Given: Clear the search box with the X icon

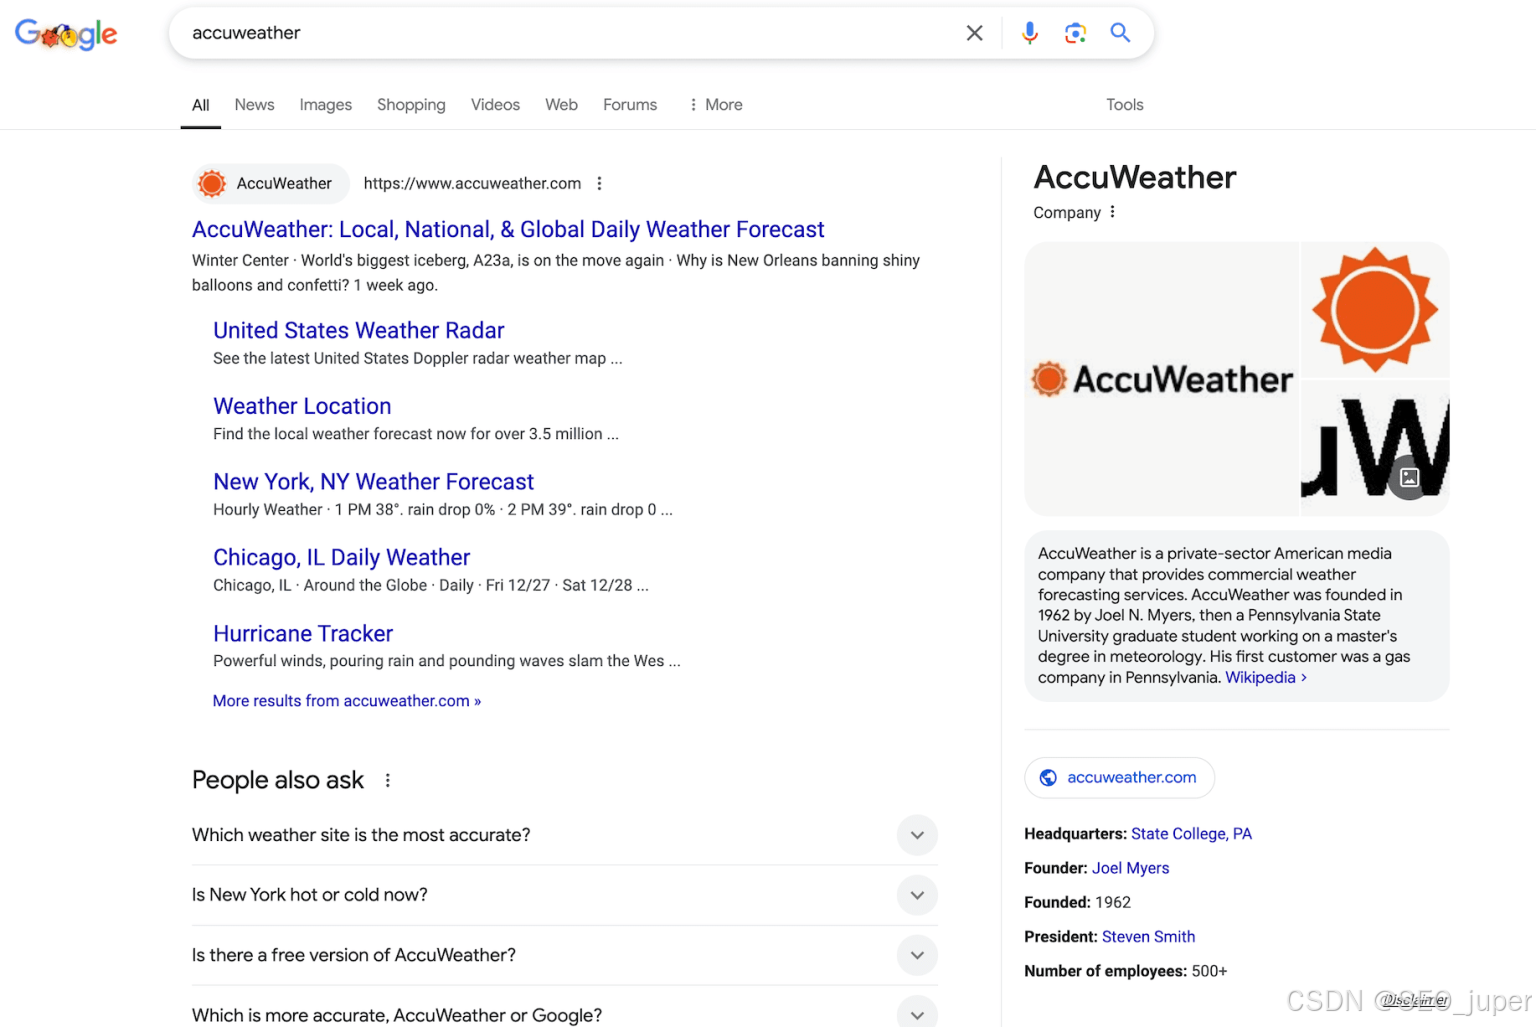Looking at the screenshot, I should click(x=974, y=33).
